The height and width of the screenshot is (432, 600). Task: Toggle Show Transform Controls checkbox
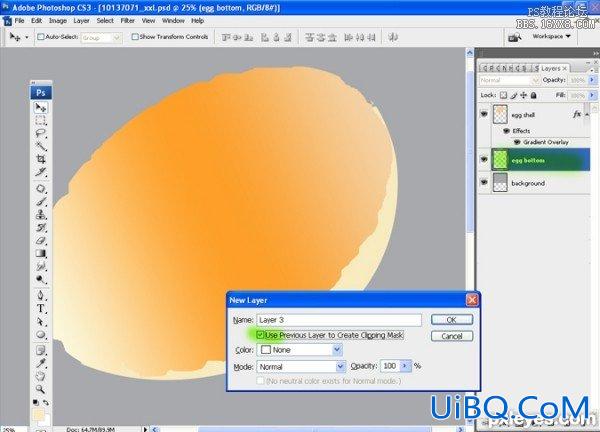(x=135, y=37)
